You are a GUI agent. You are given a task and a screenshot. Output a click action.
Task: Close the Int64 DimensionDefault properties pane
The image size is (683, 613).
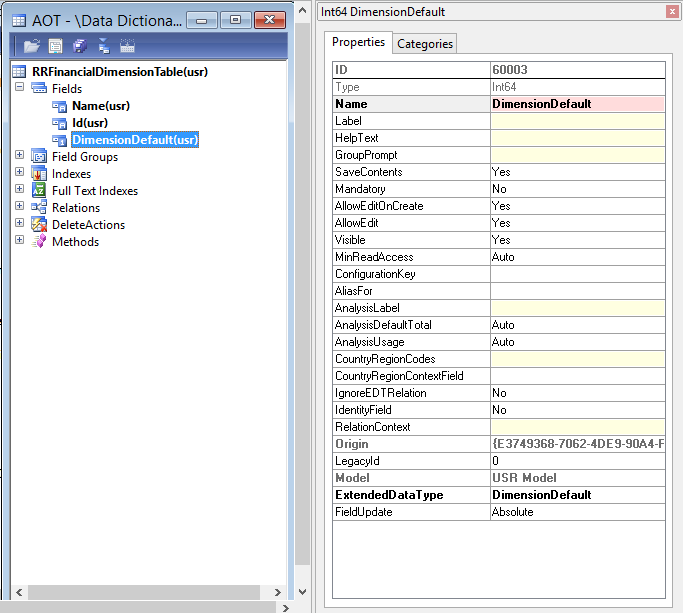[672, 12]
